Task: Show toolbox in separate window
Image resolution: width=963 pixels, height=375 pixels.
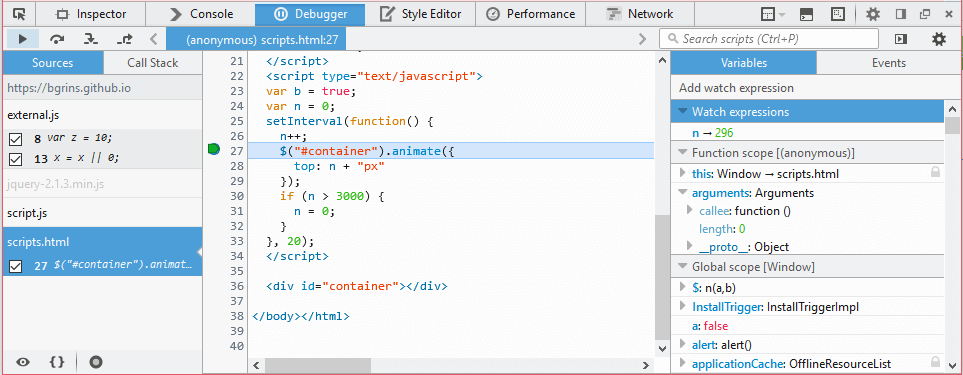Action: coord(924,14)
